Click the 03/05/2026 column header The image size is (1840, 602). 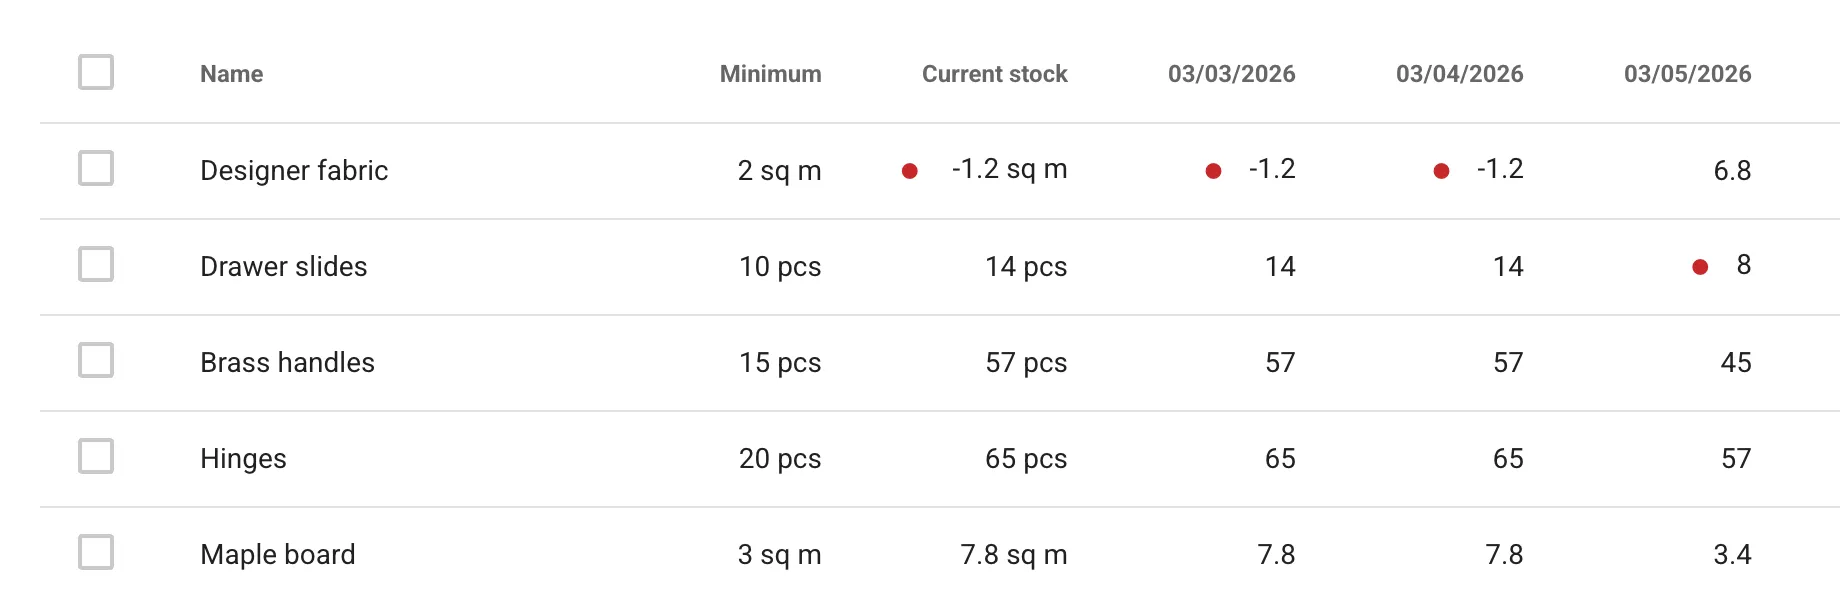(x=1687, y=73)
